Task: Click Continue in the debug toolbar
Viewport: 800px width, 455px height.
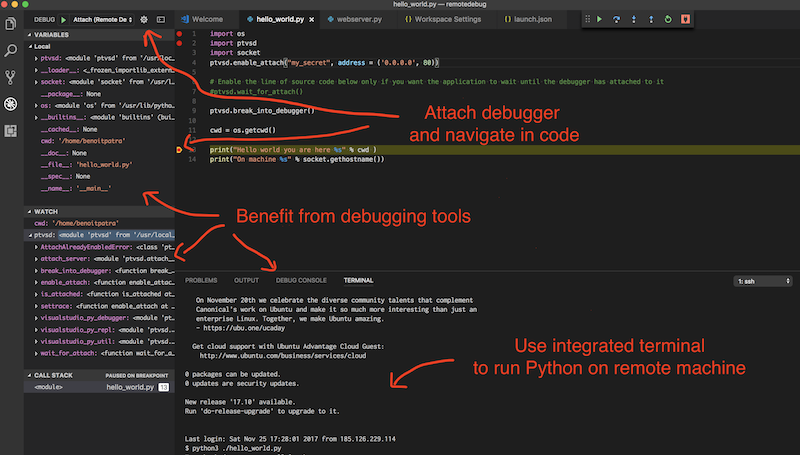Action: (599, 19)
